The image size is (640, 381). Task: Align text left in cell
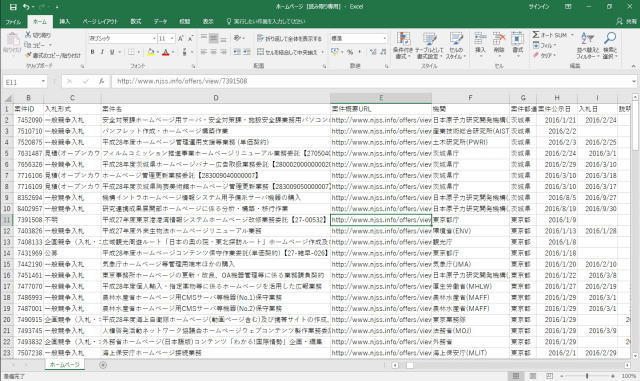[204, 52]
